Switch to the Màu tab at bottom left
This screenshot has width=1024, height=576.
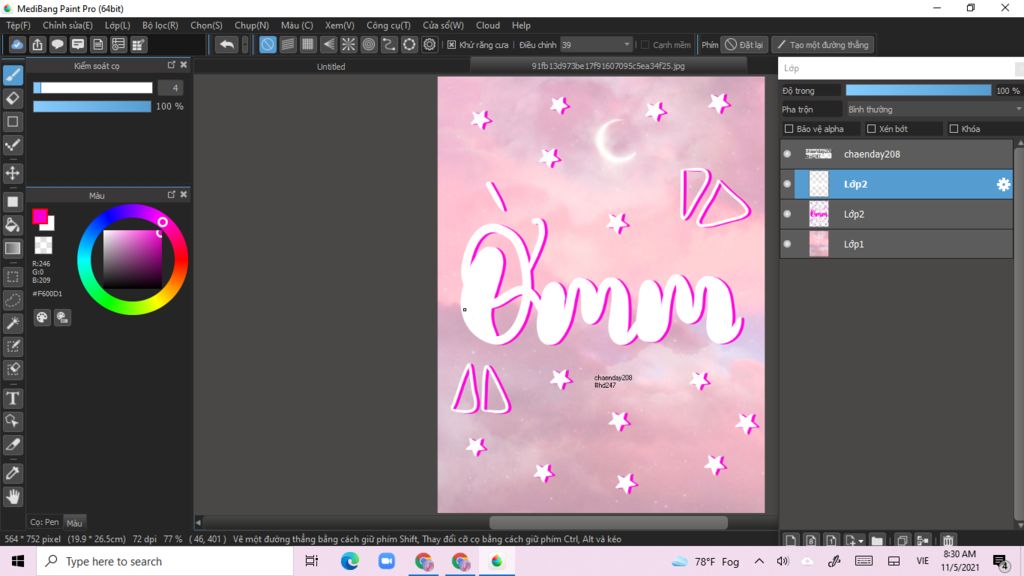coord(74,522)
